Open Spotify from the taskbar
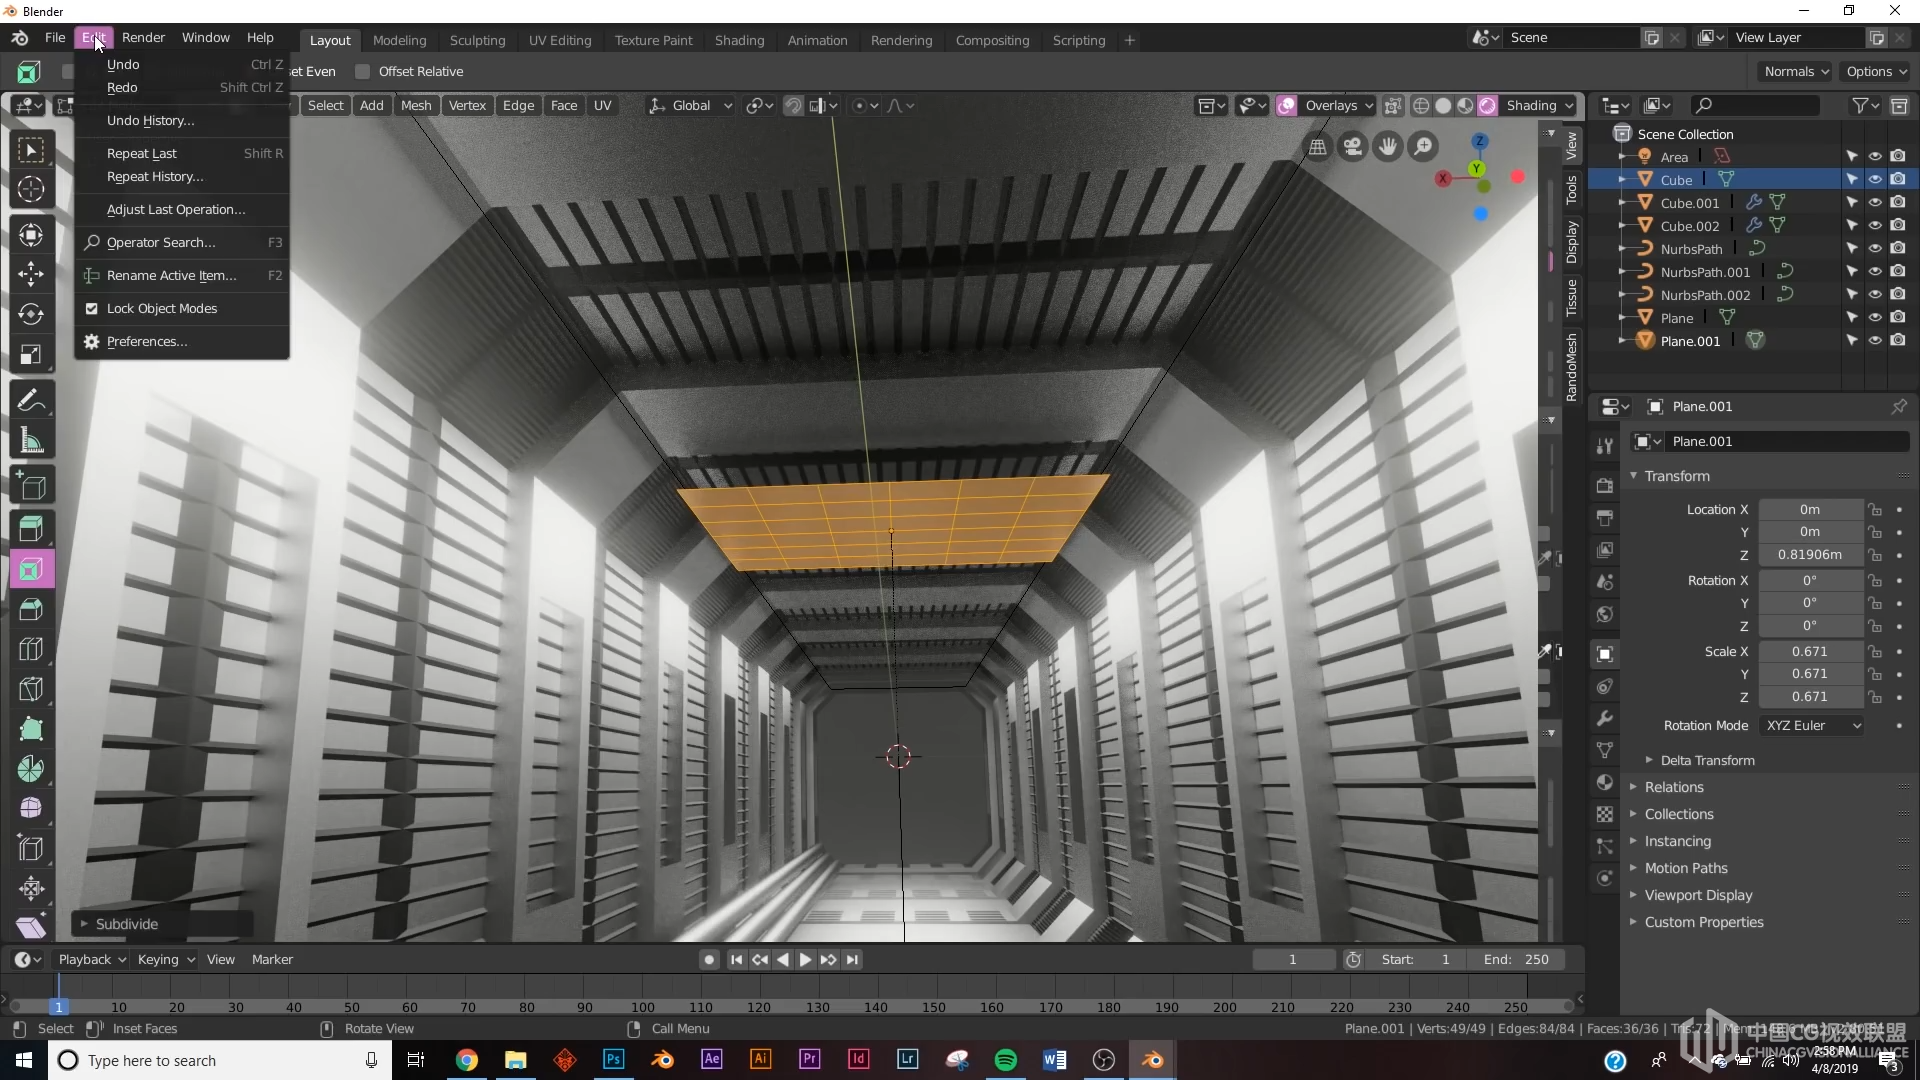This screenshot has width=1920, height=1080. pyautogui.click(x=1006, y=1060)
